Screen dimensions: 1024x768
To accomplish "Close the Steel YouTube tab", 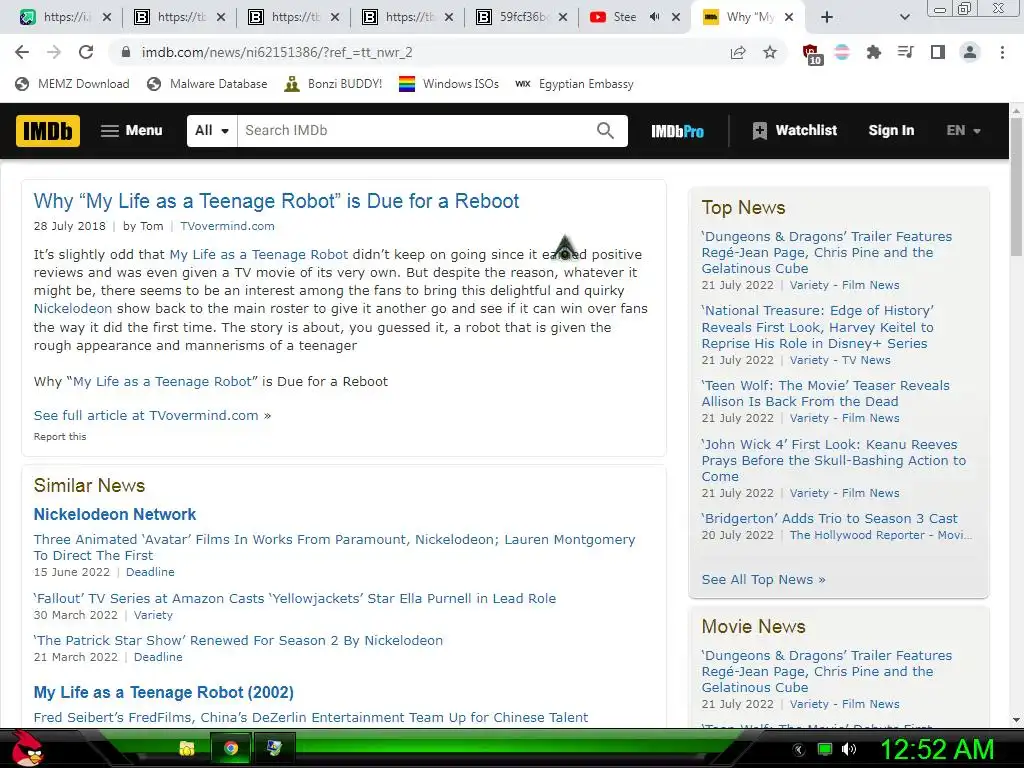I will click(677, 18).
